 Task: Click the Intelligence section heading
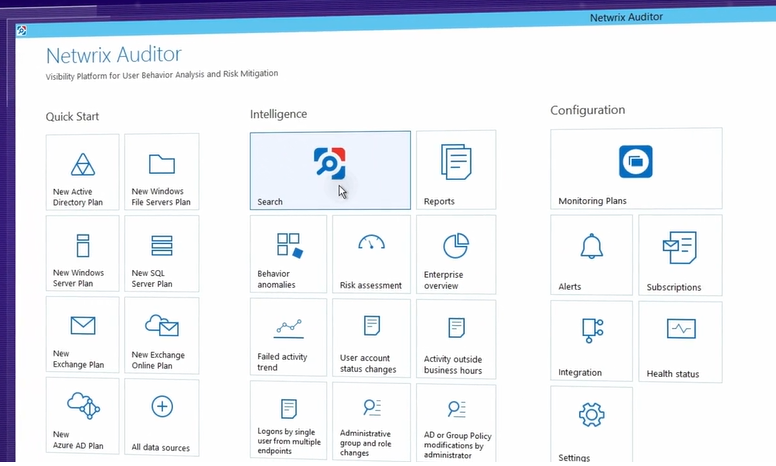[x=278, y=114]
